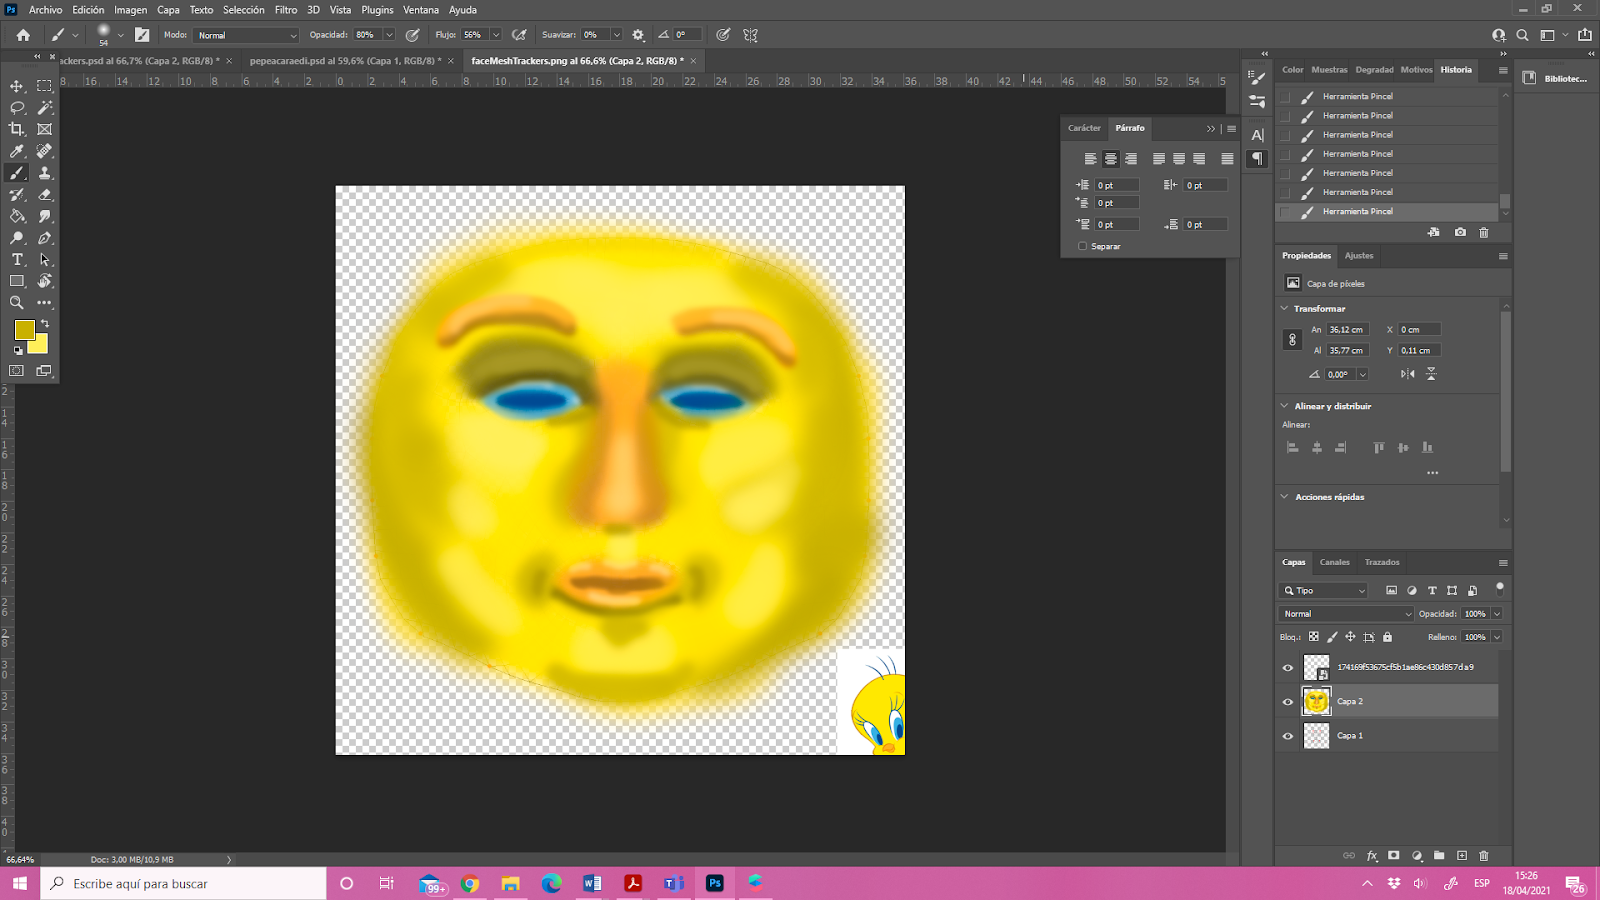The image size is (1600, 900).
Task: Toggle symmetry paint butterfly icon
Action: (x=751, y=35)
